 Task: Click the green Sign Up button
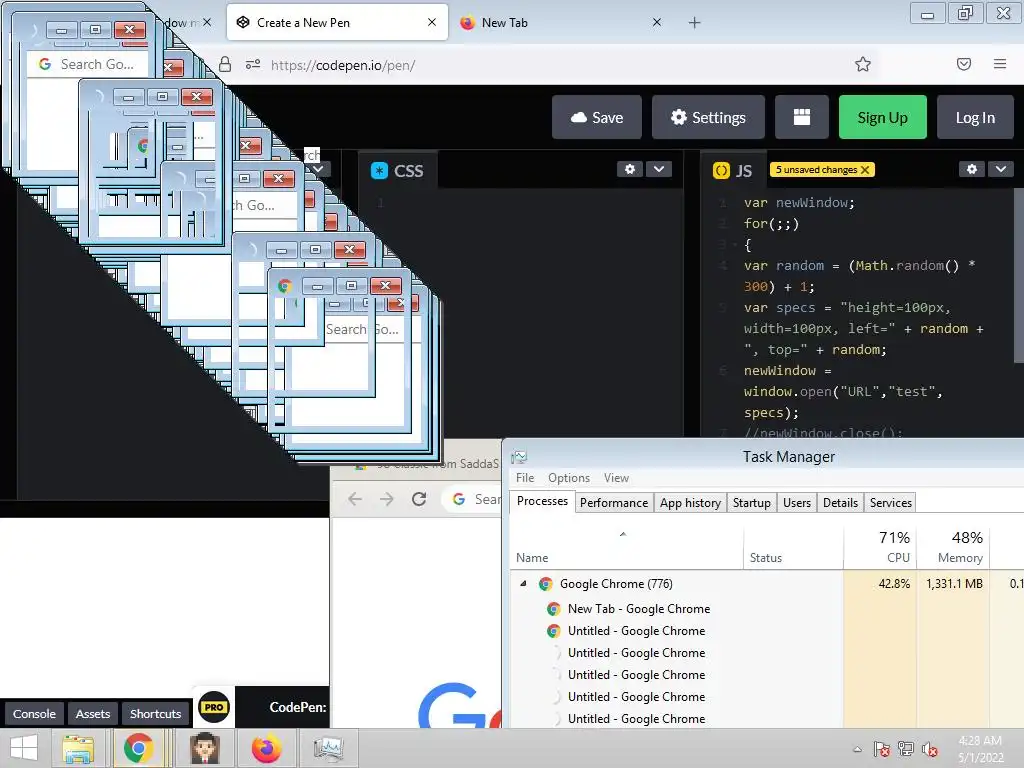(882, 118)
